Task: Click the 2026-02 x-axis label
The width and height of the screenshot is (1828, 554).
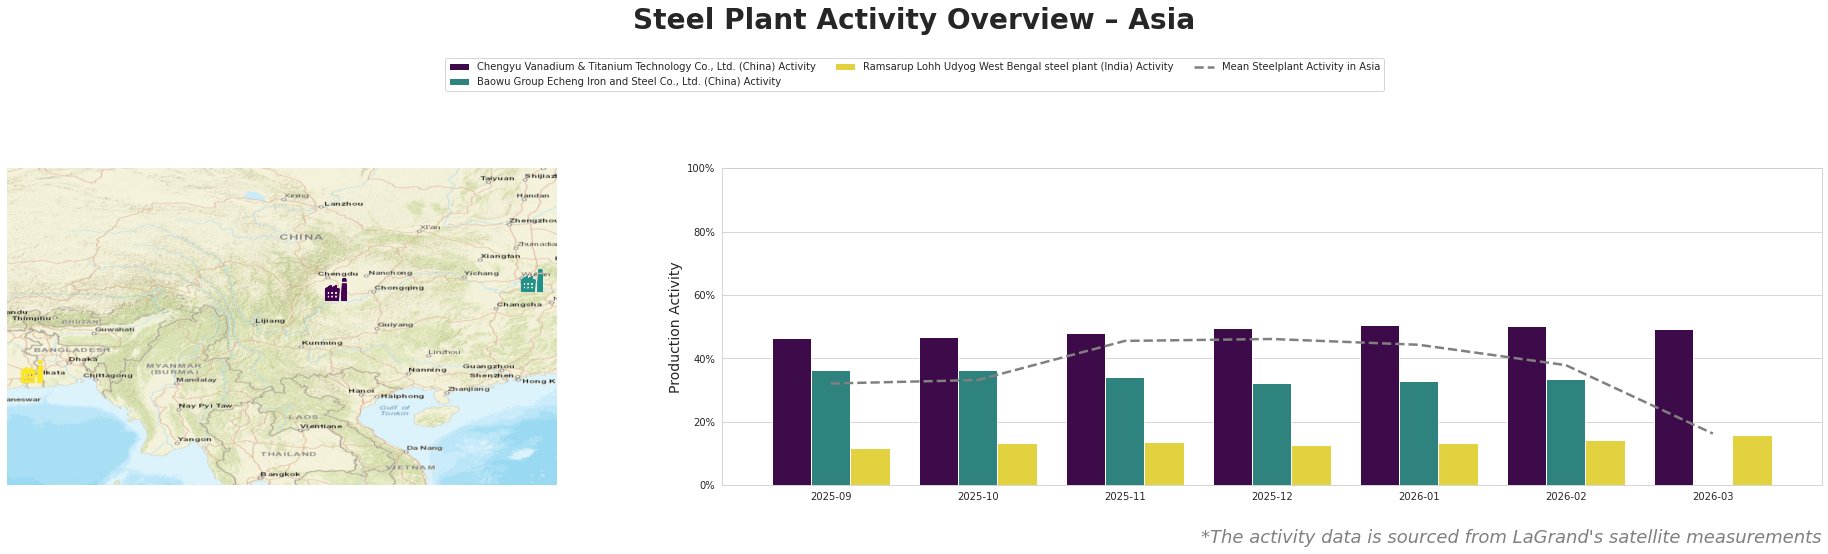Action: coord(1566,496)
